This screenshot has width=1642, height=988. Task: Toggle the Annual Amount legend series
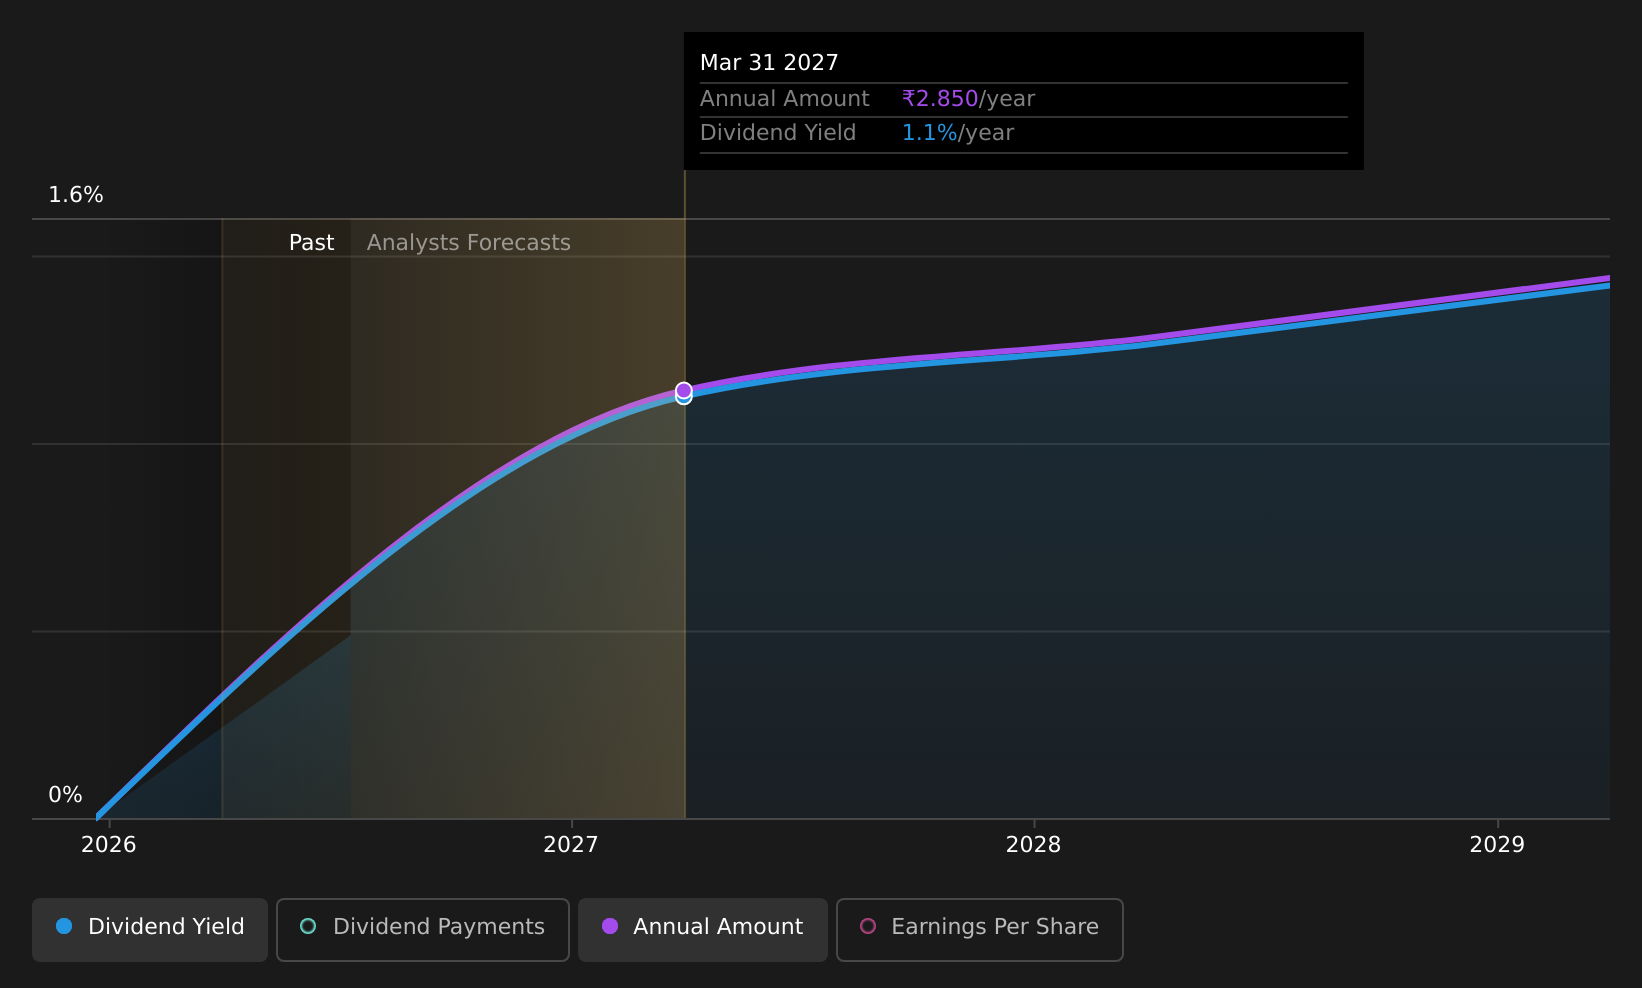pos(702,929)
